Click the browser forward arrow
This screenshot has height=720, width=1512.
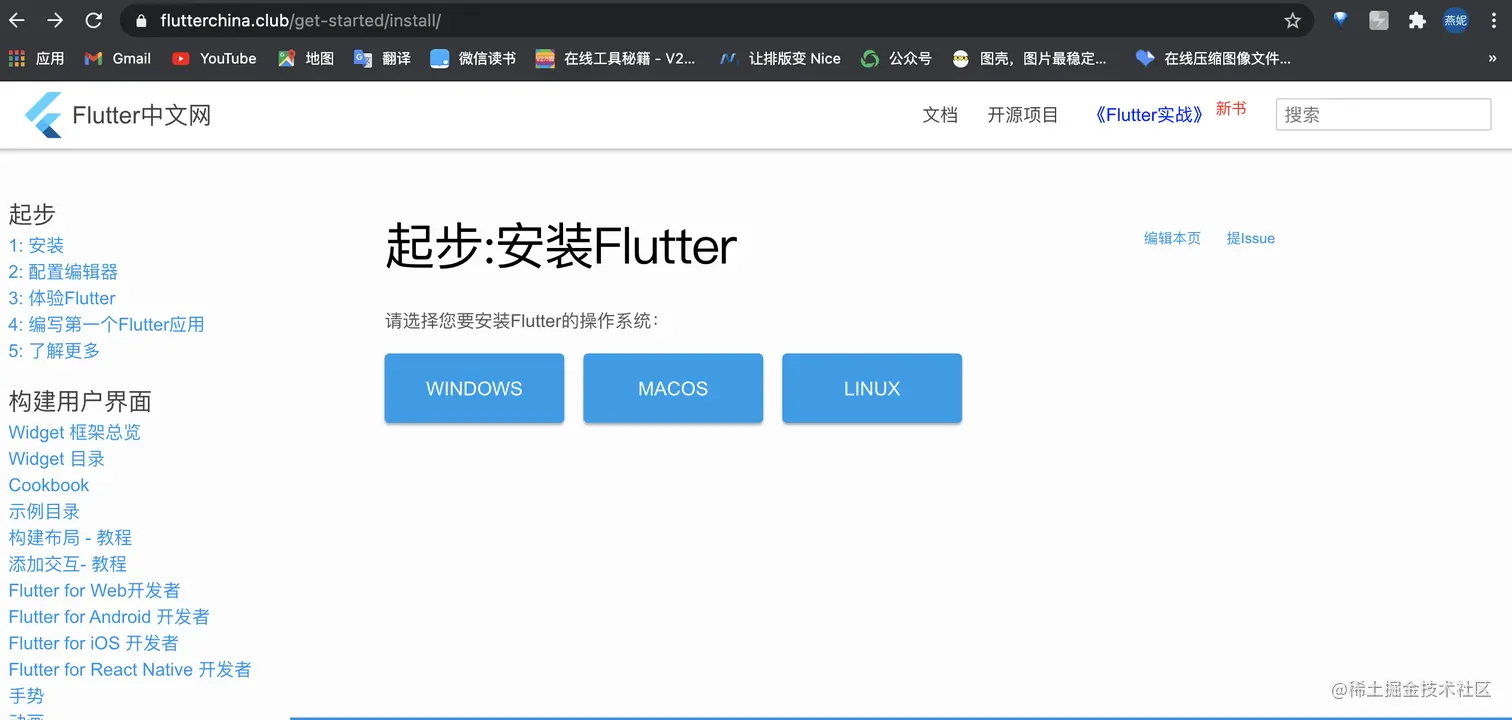[55, 20]
